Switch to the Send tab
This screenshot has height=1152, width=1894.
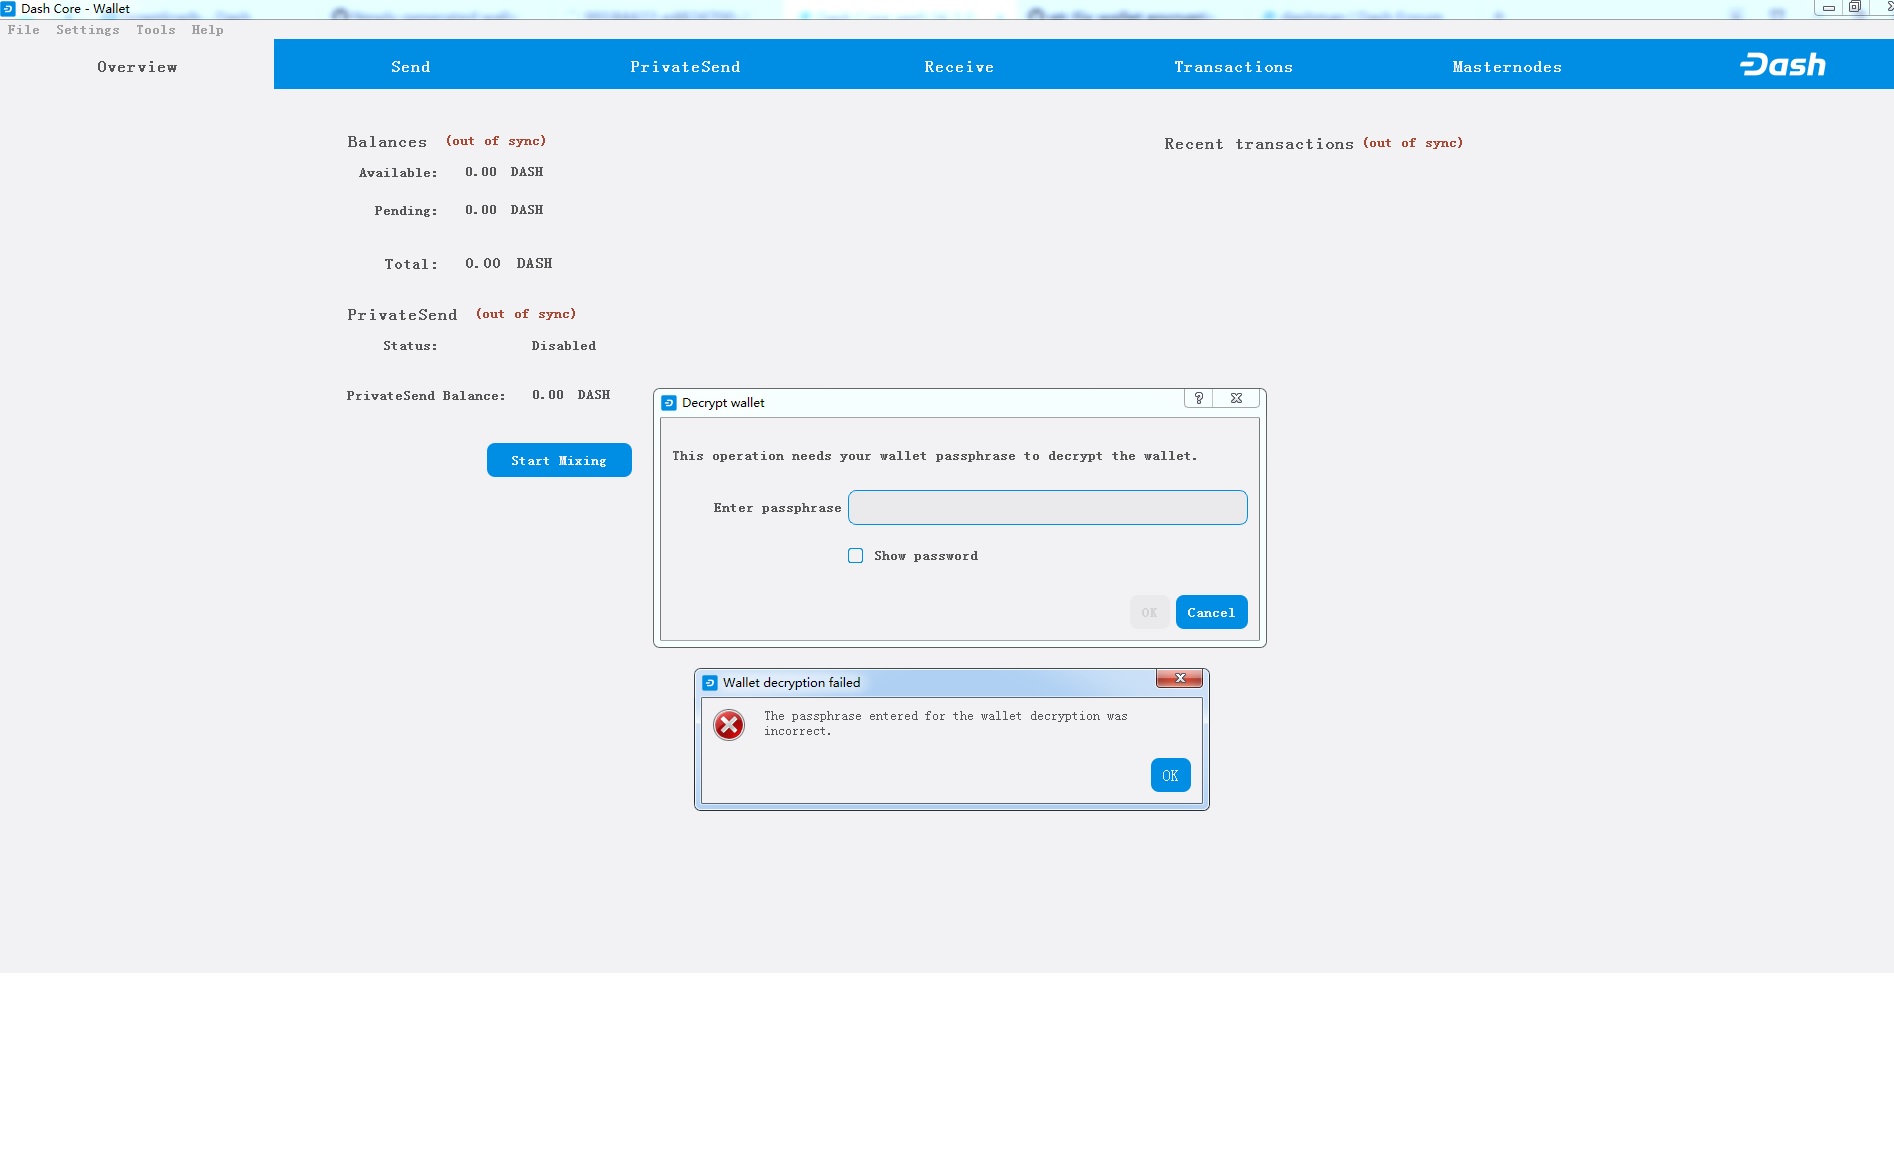coord(411,66)
